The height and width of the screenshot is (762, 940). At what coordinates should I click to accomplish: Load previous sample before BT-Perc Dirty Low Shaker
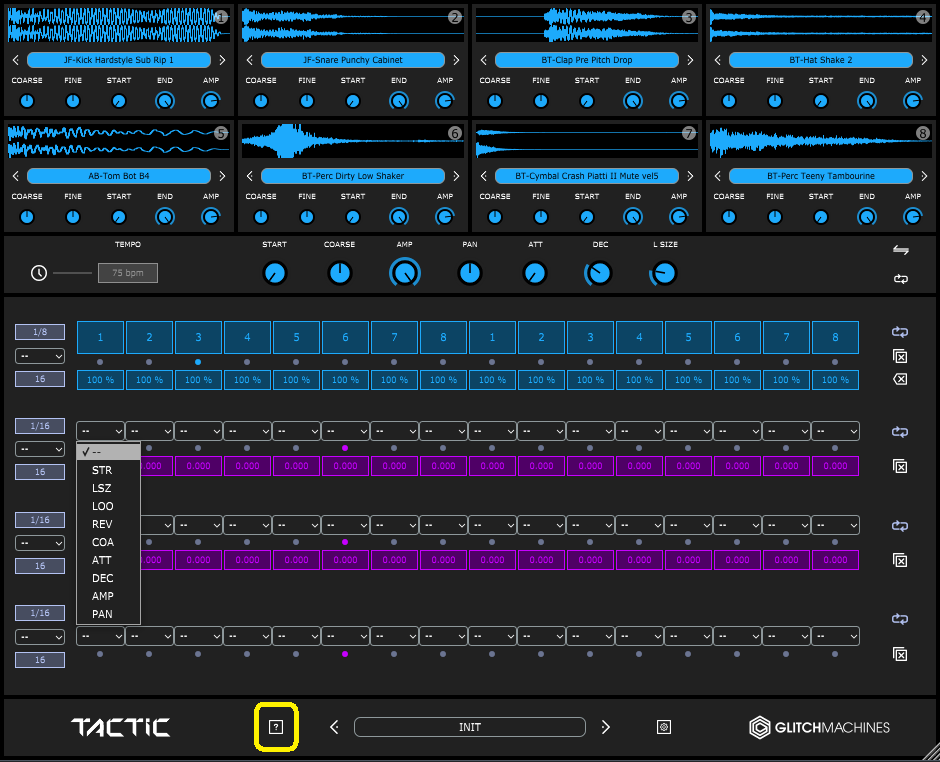pyautogui.click(x=250, y=176)
